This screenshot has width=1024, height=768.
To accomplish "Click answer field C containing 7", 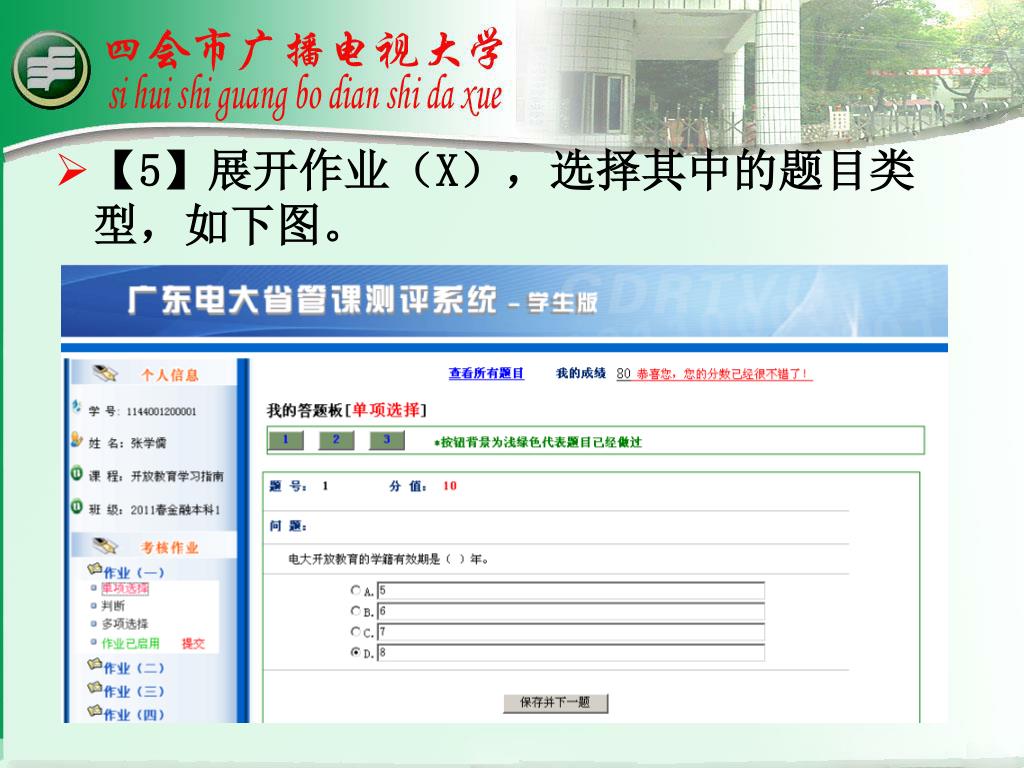I will click(571, 632).
